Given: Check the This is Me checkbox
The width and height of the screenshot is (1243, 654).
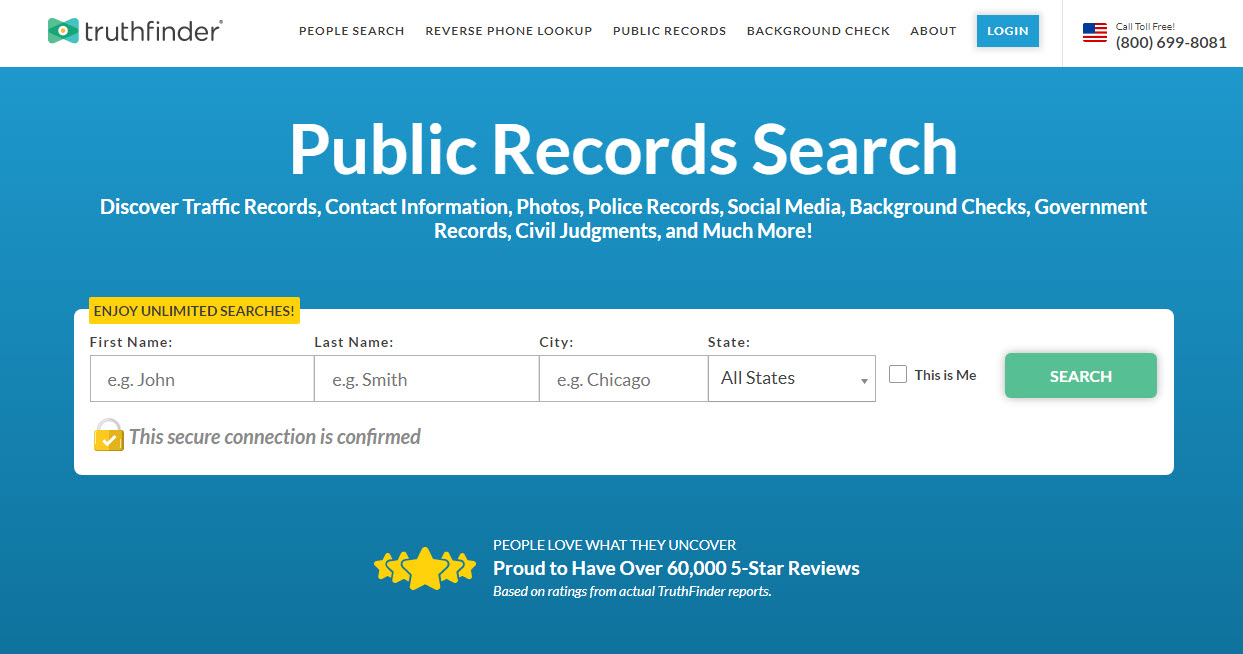Looking at the screenshot, I should [x=898, y=374].
